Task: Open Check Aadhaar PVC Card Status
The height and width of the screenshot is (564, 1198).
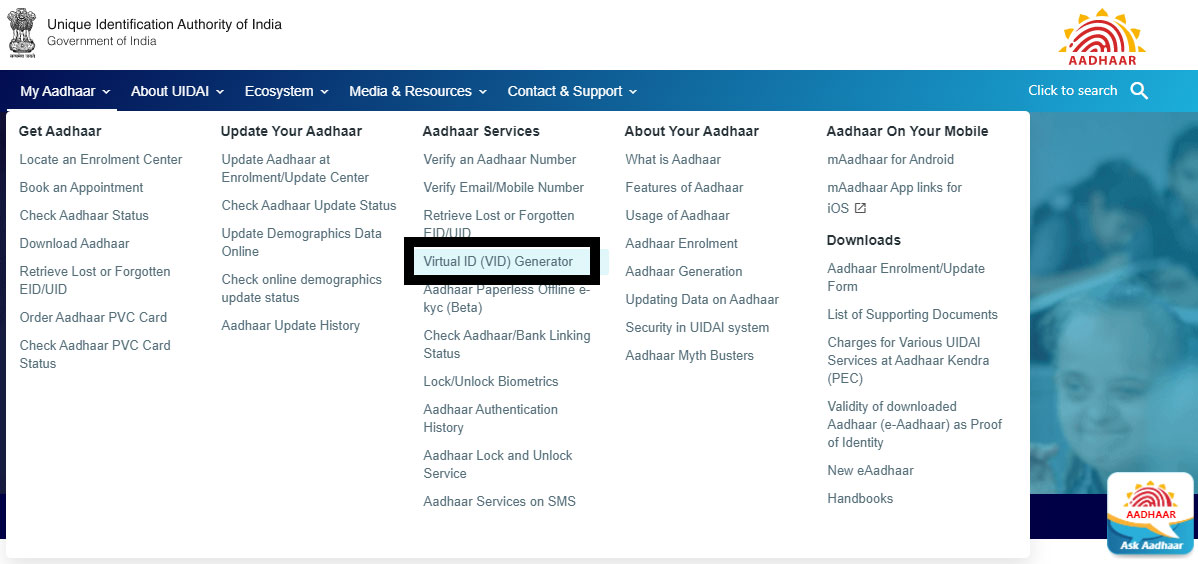Action: pyautogui.click(x=95, y=355)
